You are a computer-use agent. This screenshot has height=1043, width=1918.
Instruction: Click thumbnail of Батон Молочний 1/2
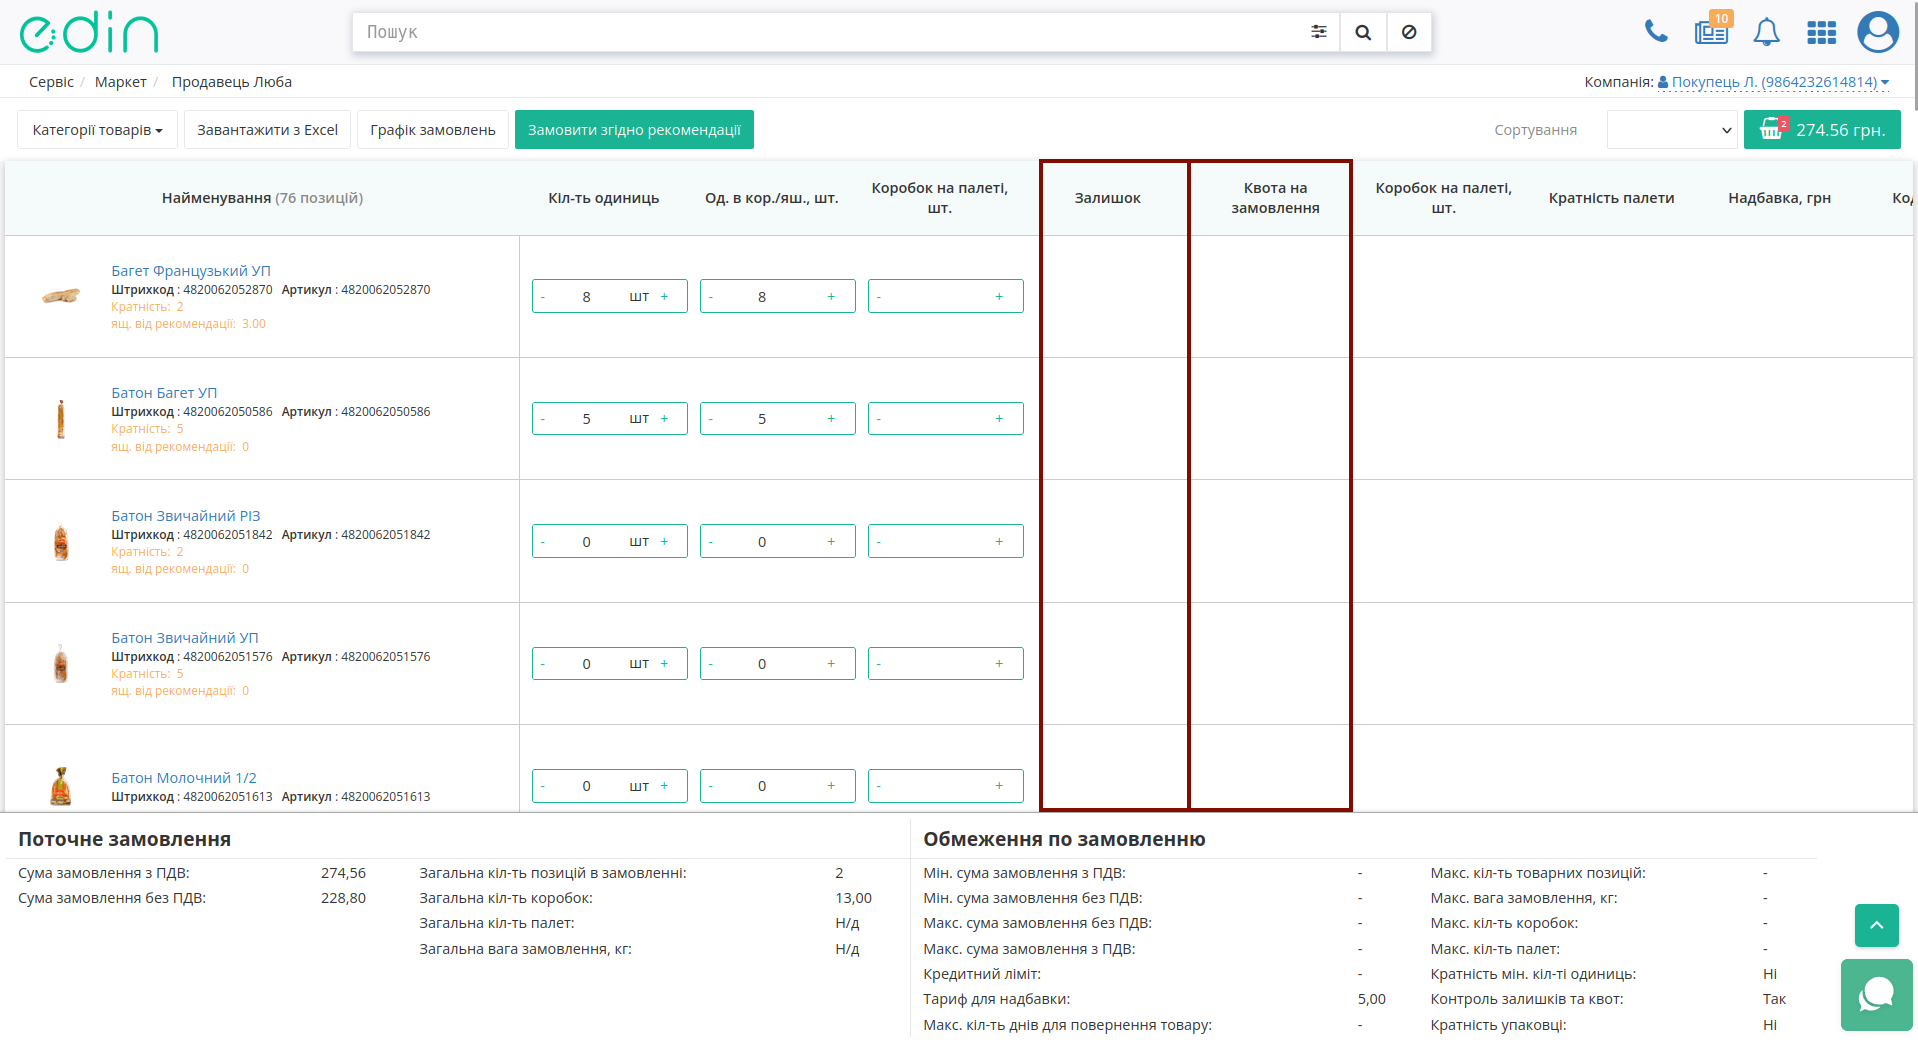pyautogui.click(x=61, y=786)
